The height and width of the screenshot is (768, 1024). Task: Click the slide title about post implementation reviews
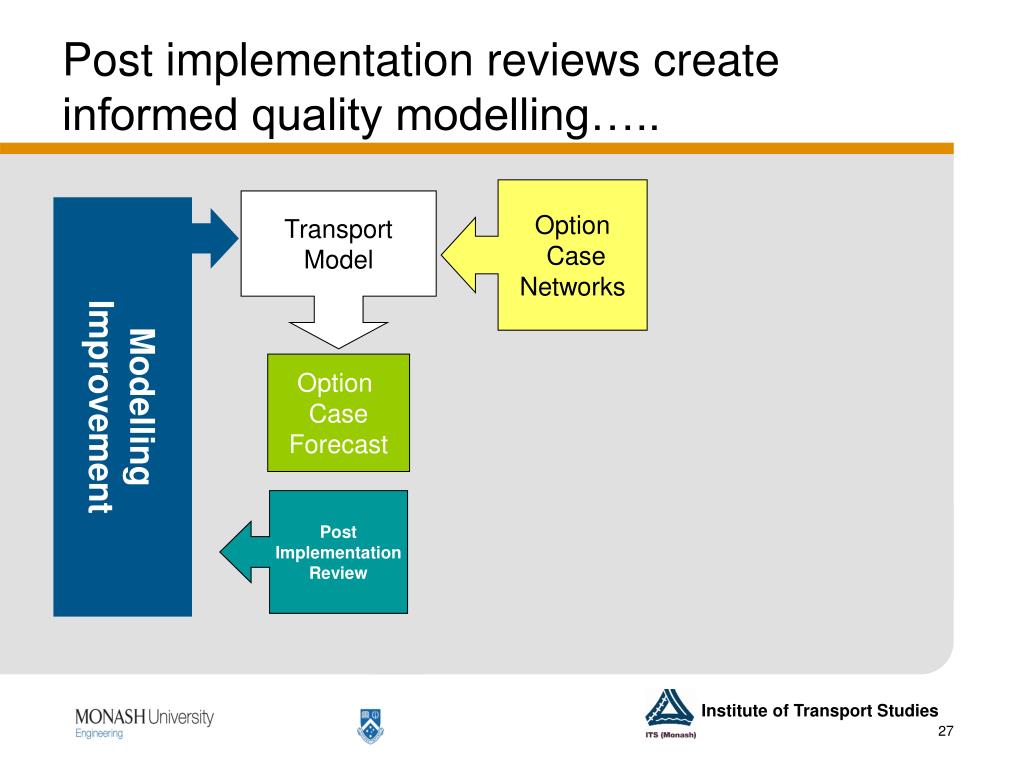(421, 87)
